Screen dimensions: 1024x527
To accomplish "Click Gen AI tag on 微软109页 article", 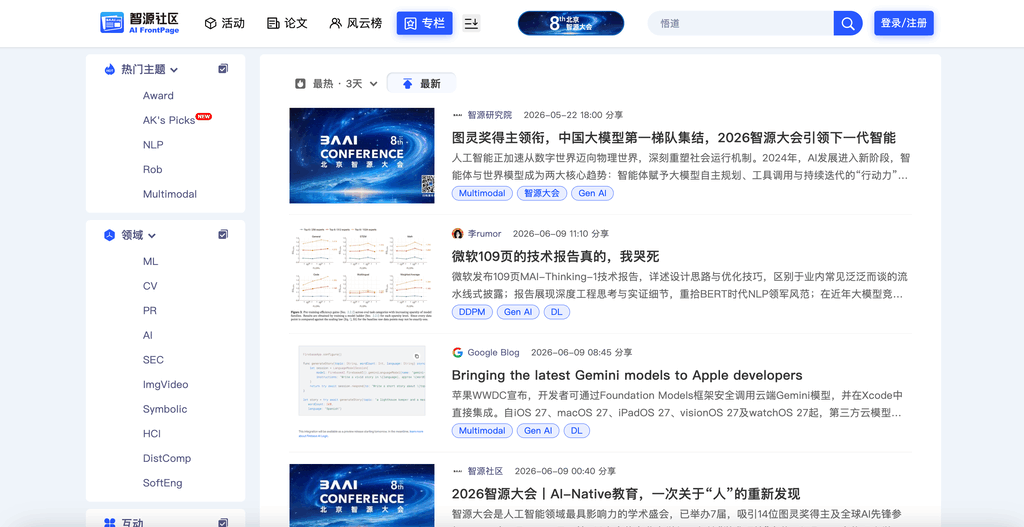I will 518,312.
